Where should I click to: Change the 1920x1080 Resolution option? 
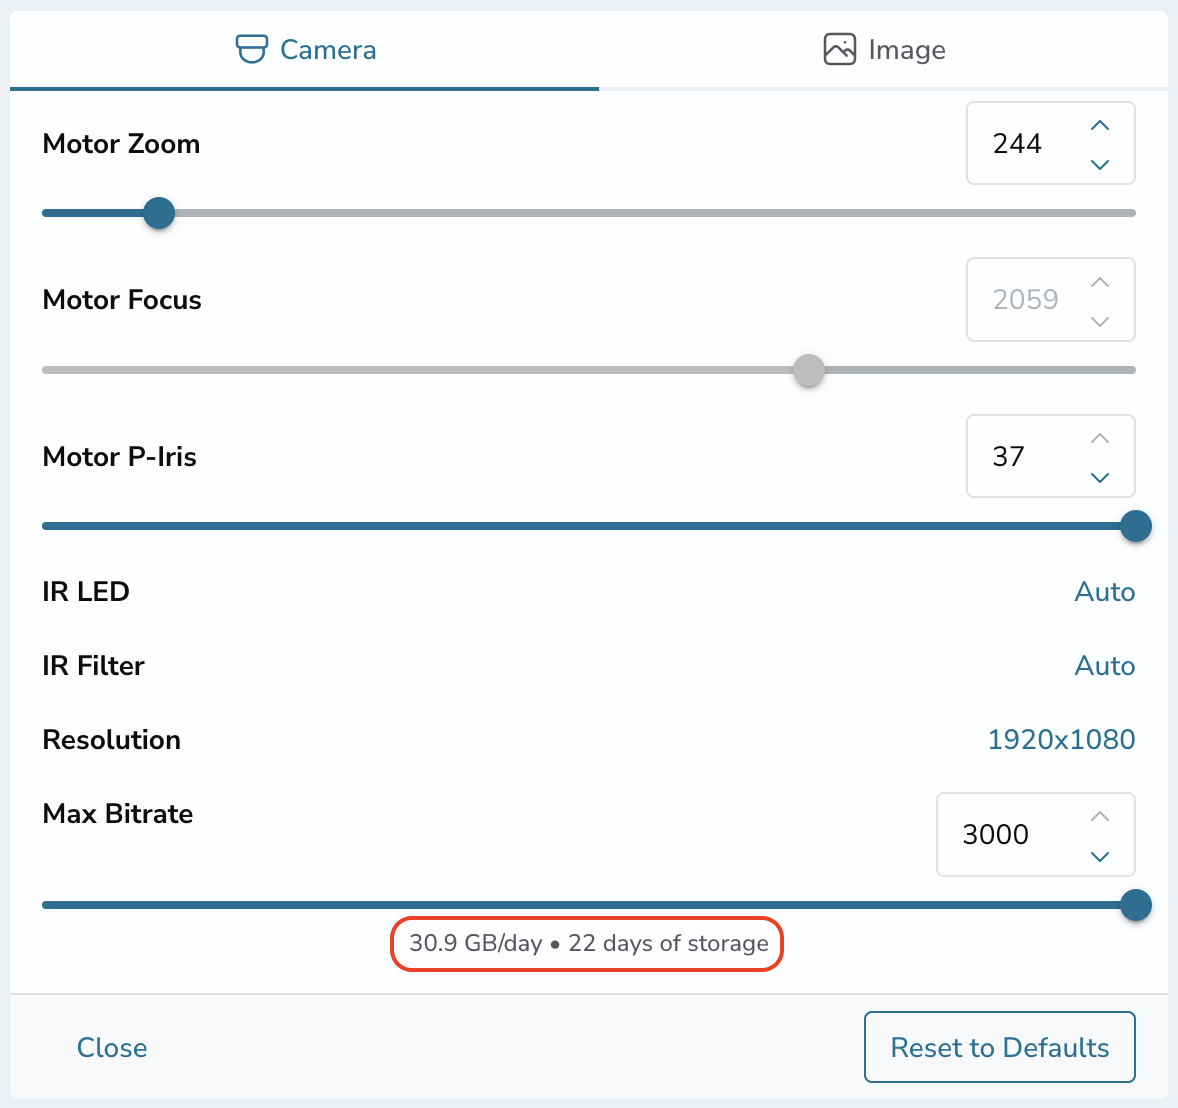click(1061, 740)
